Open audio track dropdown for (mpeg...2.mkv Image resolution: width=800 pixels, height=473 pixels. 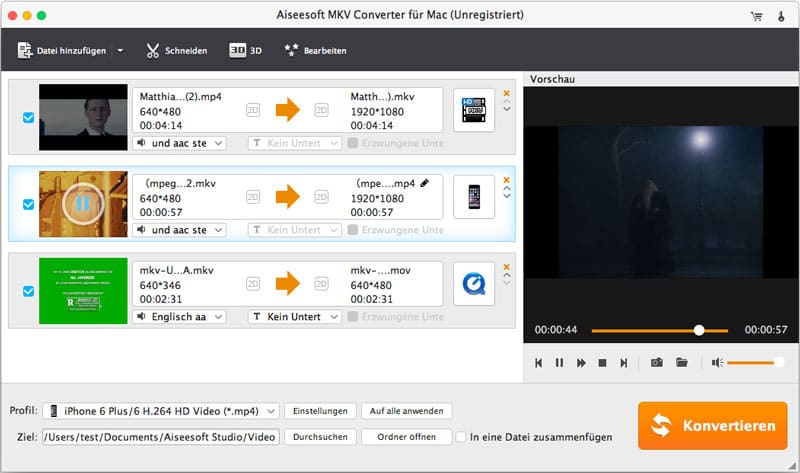179,230
